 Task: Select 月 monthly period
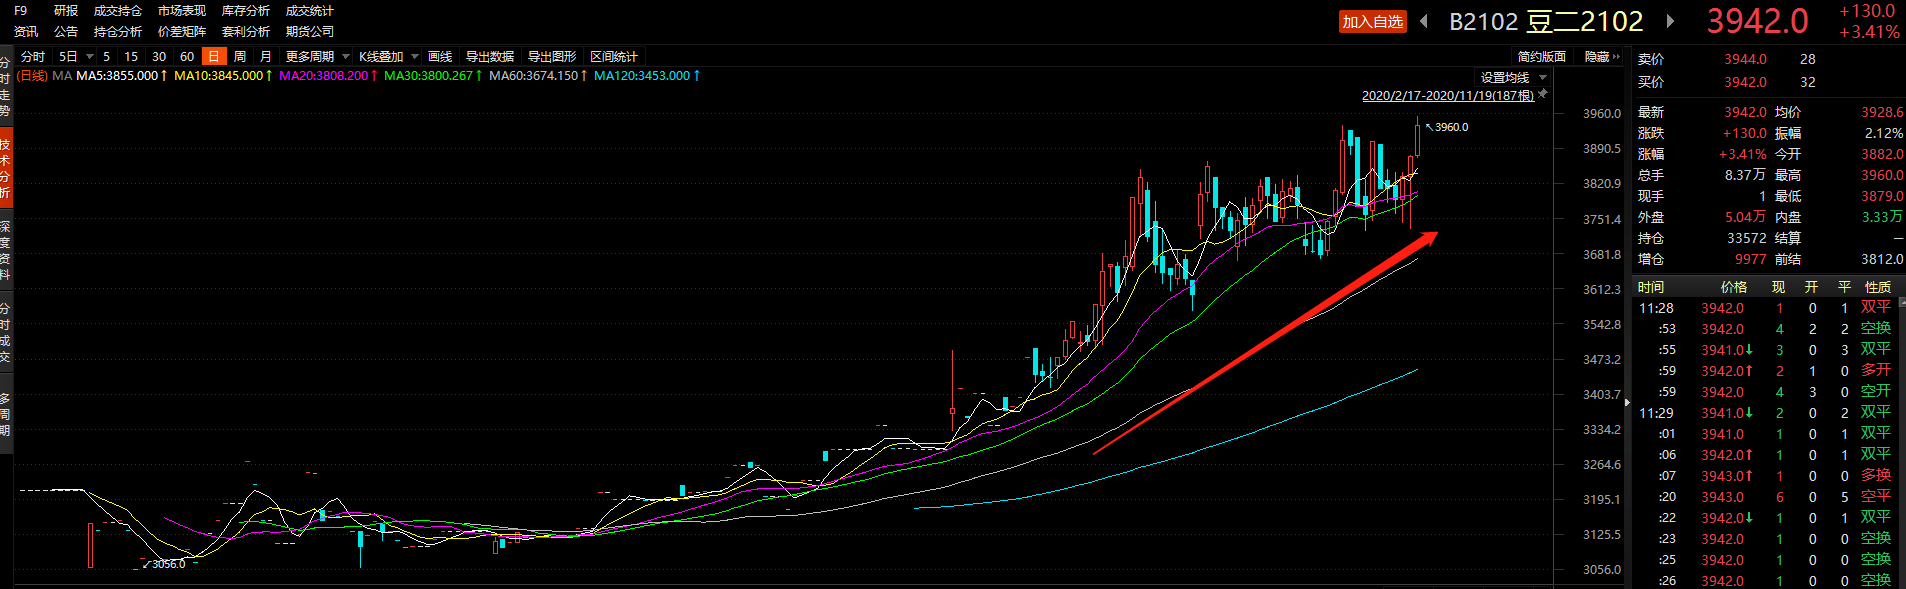tap(266, 57)
